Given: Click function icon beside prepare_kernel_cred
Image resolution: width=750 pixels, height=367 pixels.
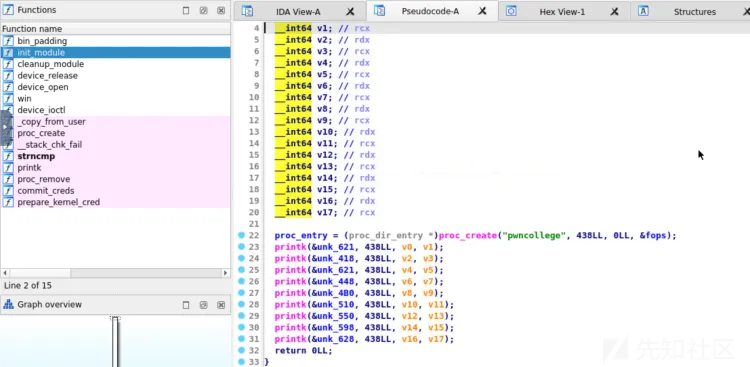Looking at the screenshot, I should [x=8, y=202].
